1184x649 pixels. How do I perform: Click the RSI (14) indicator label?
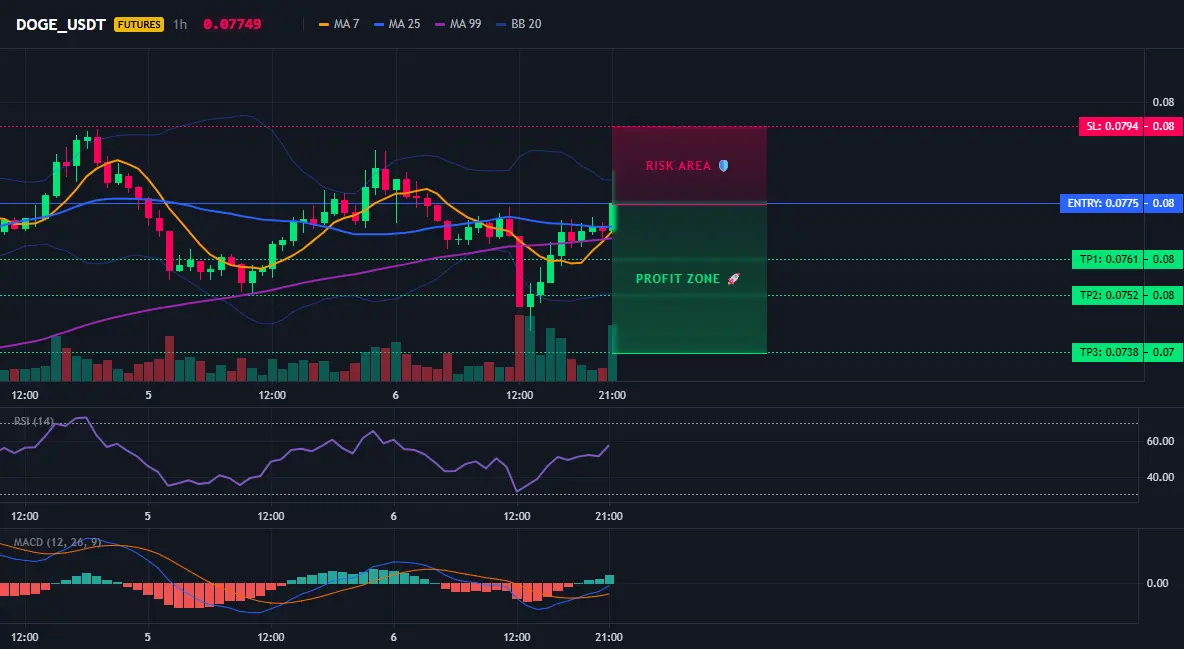point(34,421)
